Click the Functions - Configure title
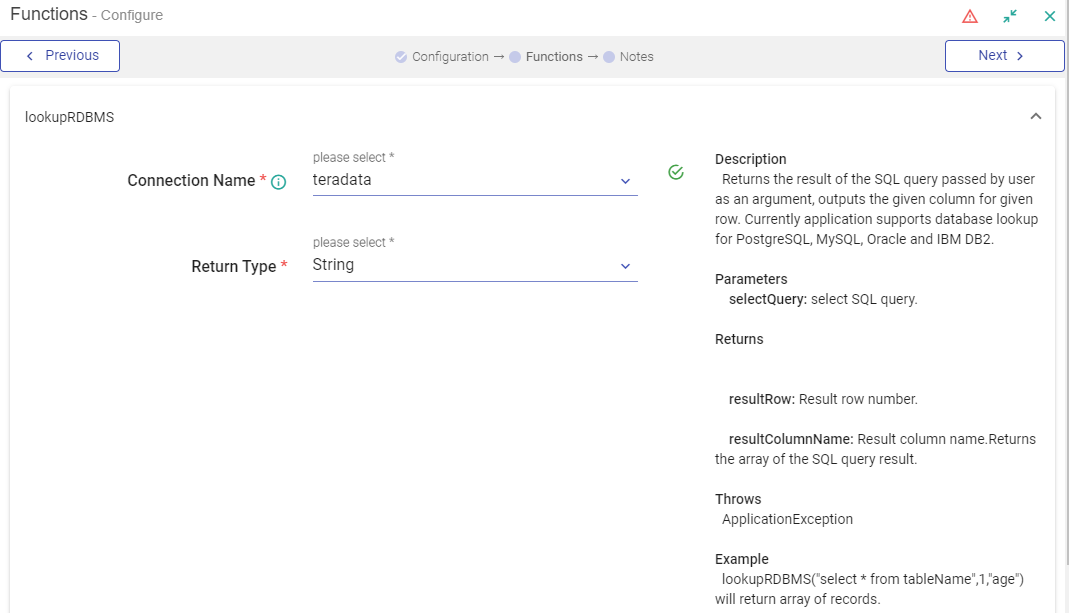The width and height of the screenshot is (1069, 613). click(x=87, y=14)
